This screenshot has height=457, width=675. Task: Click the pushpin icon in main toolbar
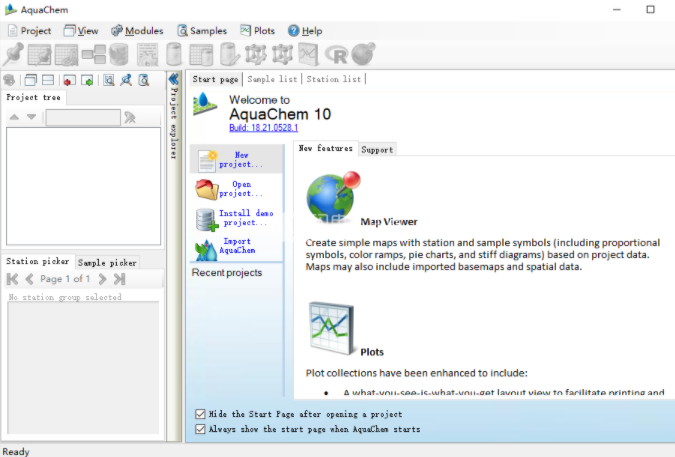tap(14, 54)
